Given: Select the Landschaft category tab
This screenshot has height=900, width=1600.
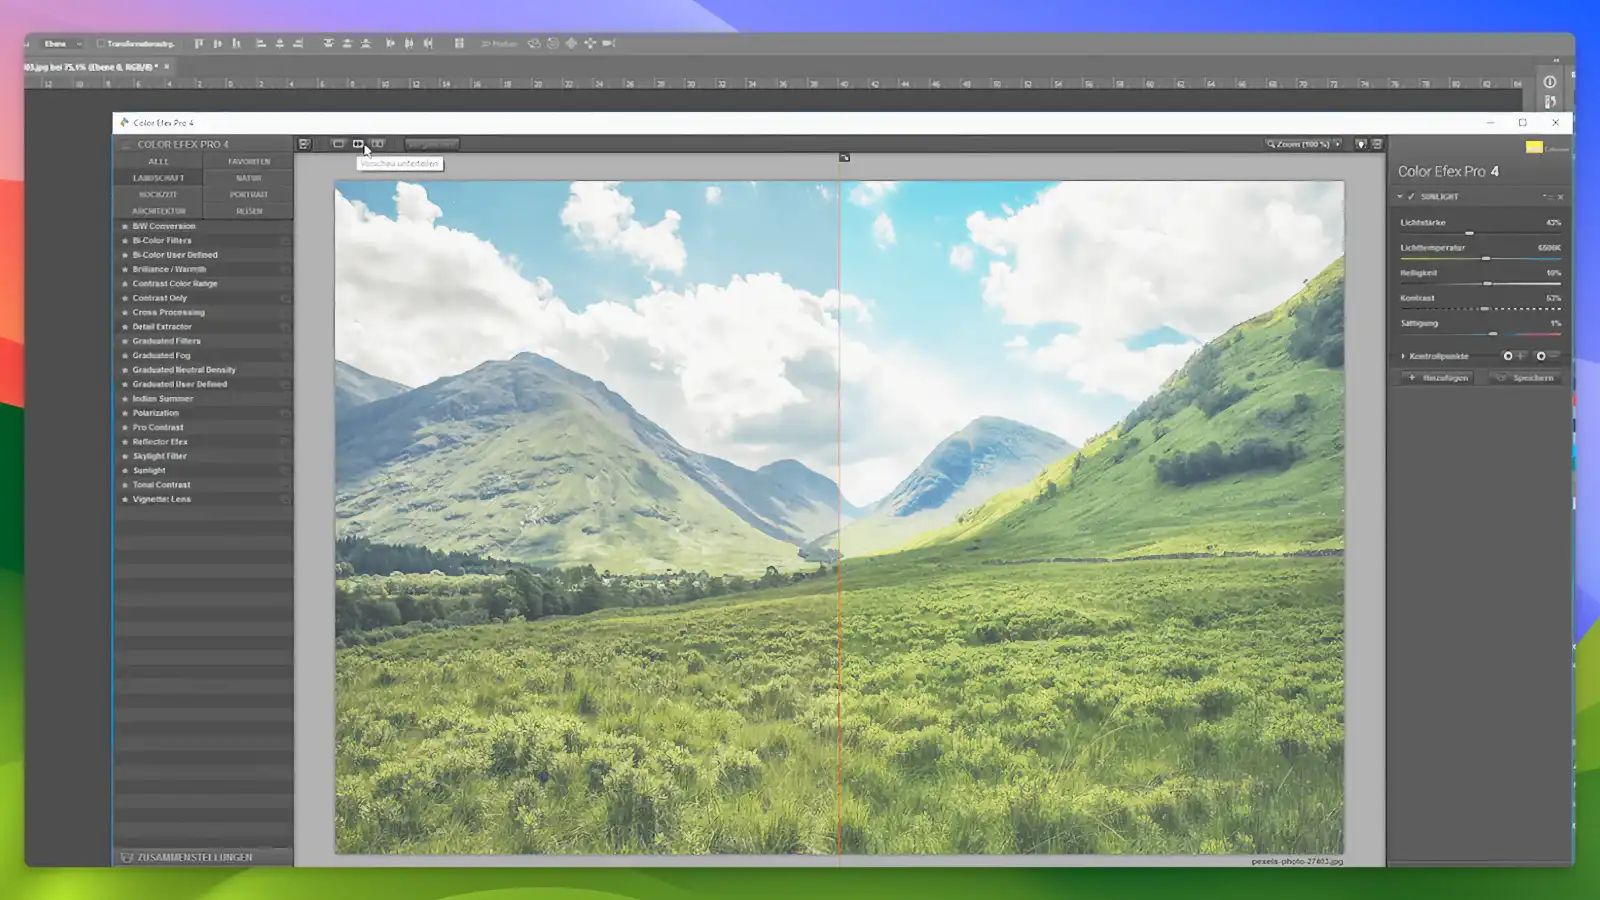Looking at the screenshot, I should pyautogui.click(x=158, y=178).
